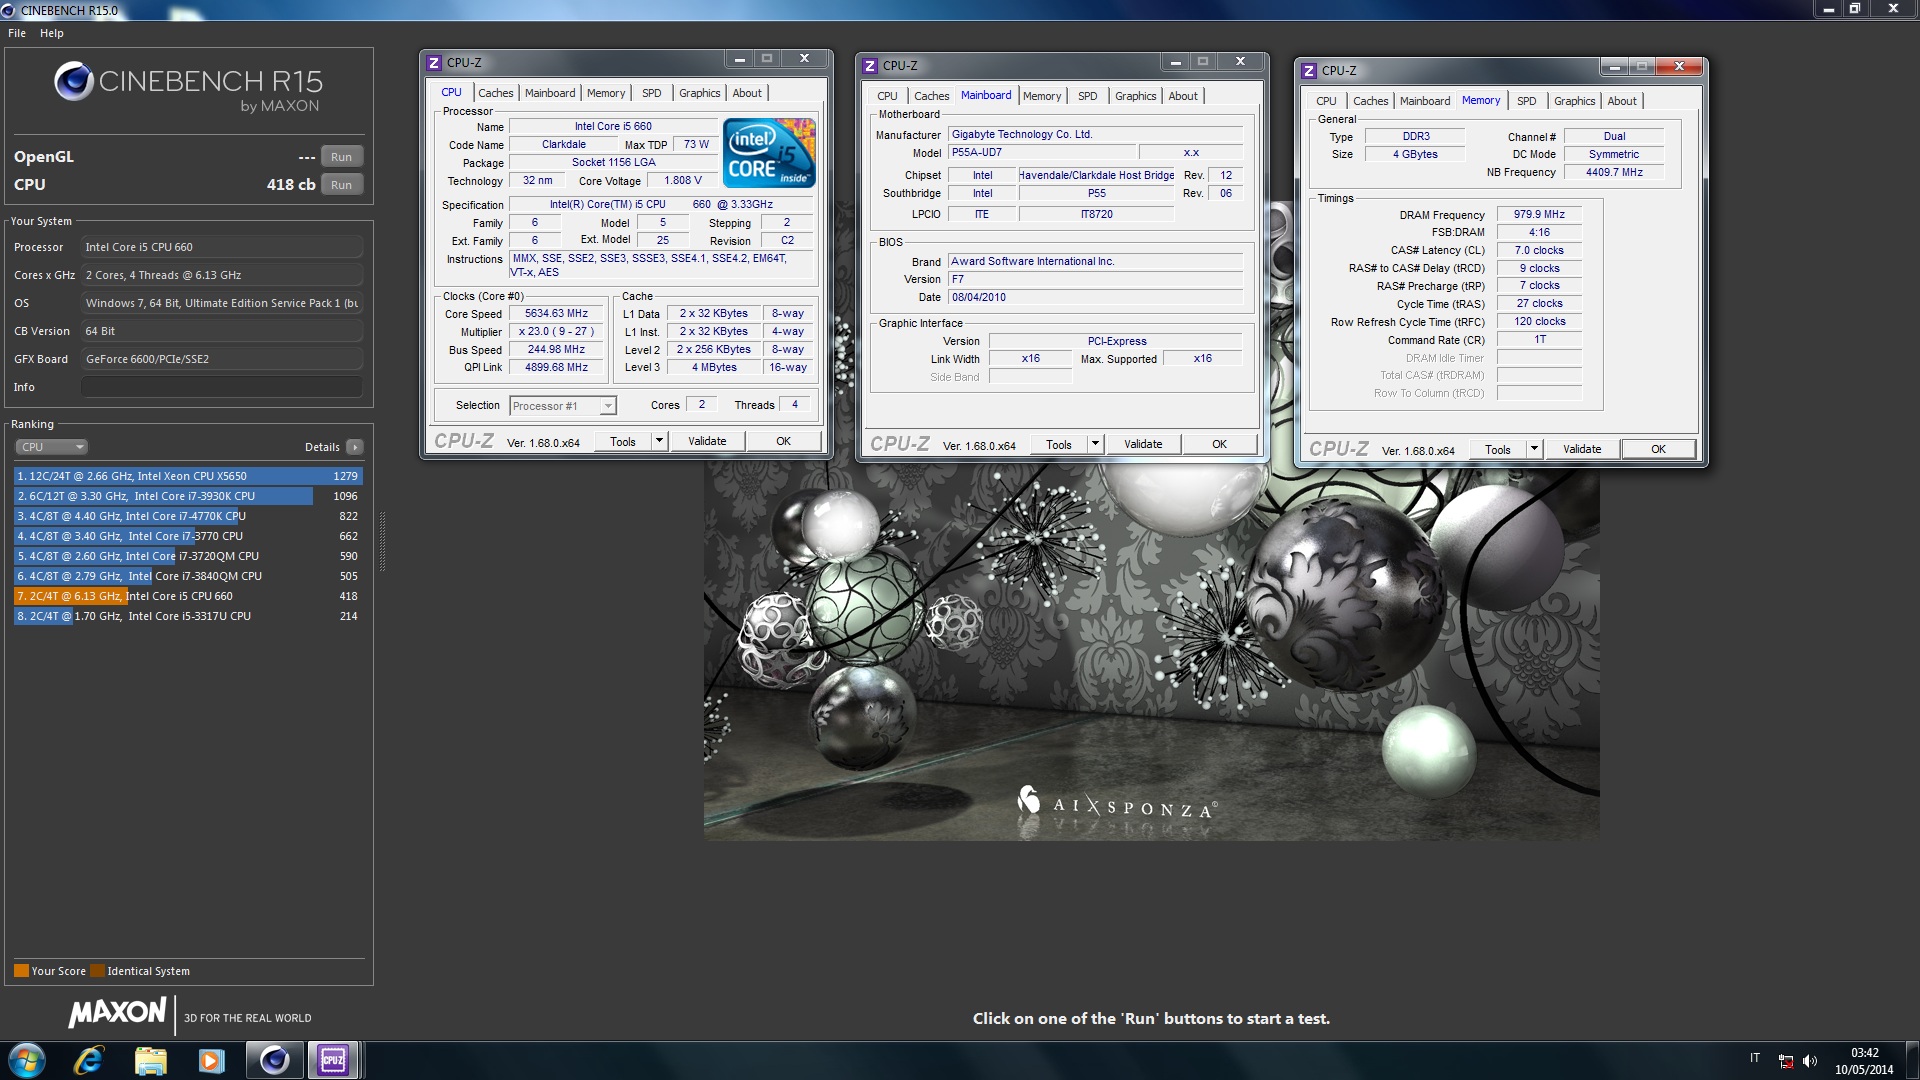Viewport: 1920px width, 1080px height.
Task: Switch to CPU-Z taskbar icon
Action: pos(333,1060)
